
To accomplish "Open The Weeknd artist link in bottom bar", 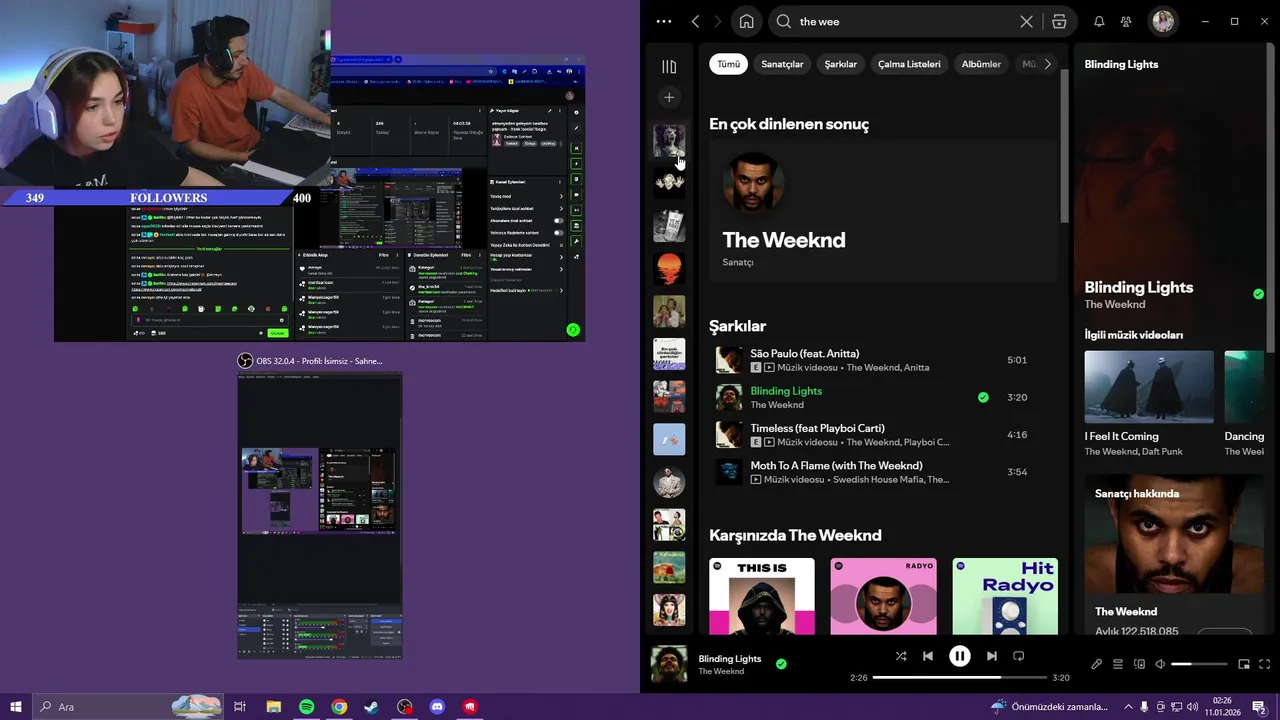I will 721,671.
